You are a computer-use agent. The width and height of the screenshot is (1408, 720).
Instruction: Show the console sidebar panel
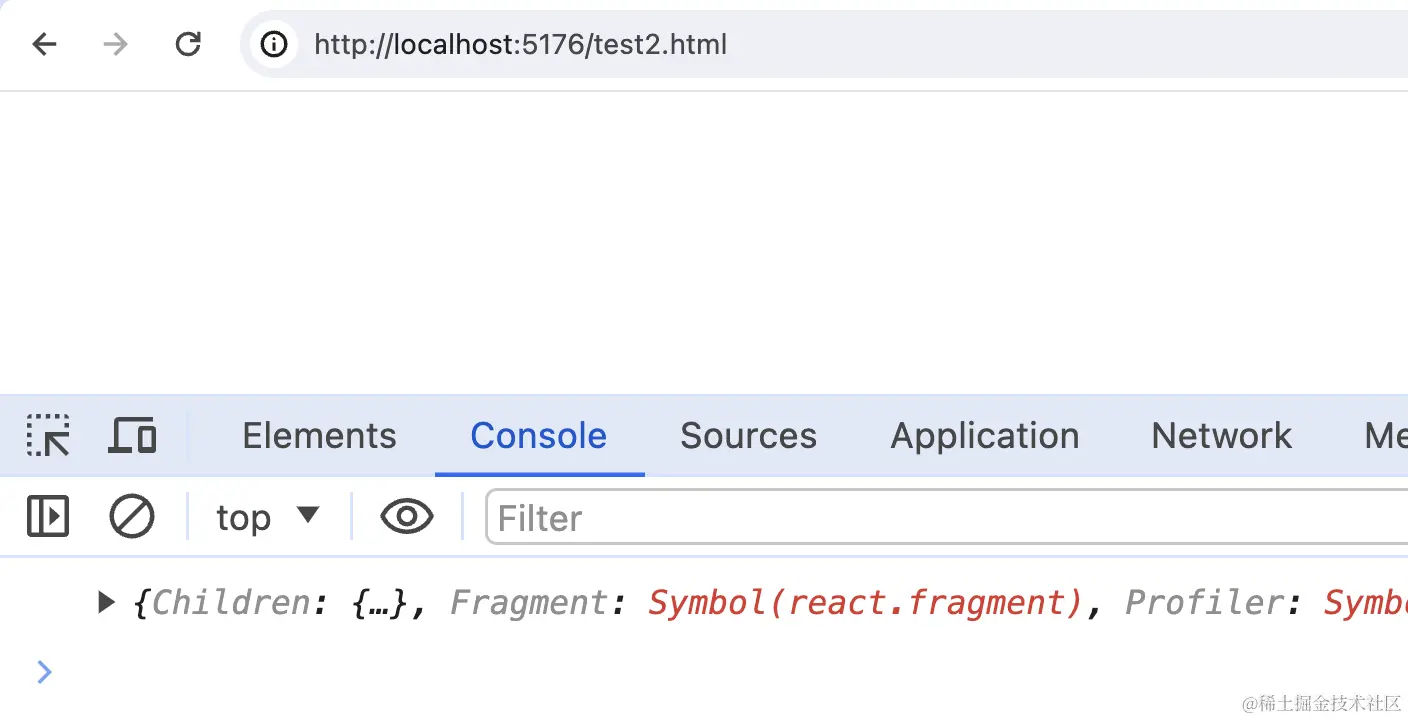48,517
